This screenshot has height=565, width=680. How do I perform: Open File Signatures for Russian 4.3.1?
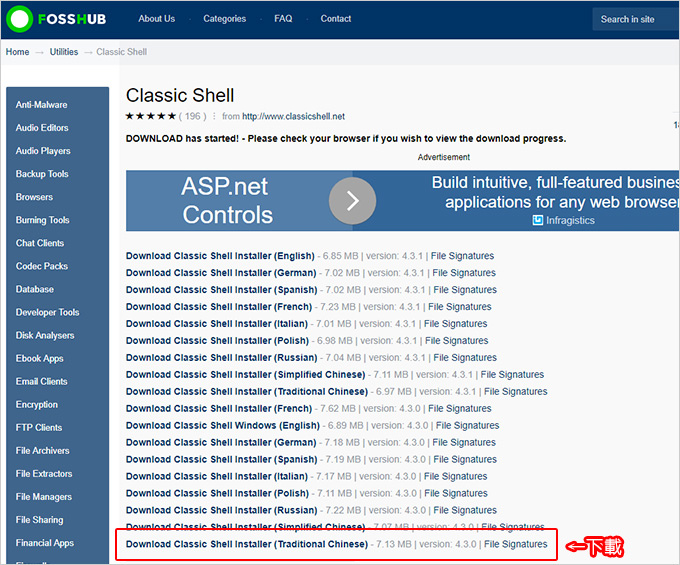click(465, 357)
